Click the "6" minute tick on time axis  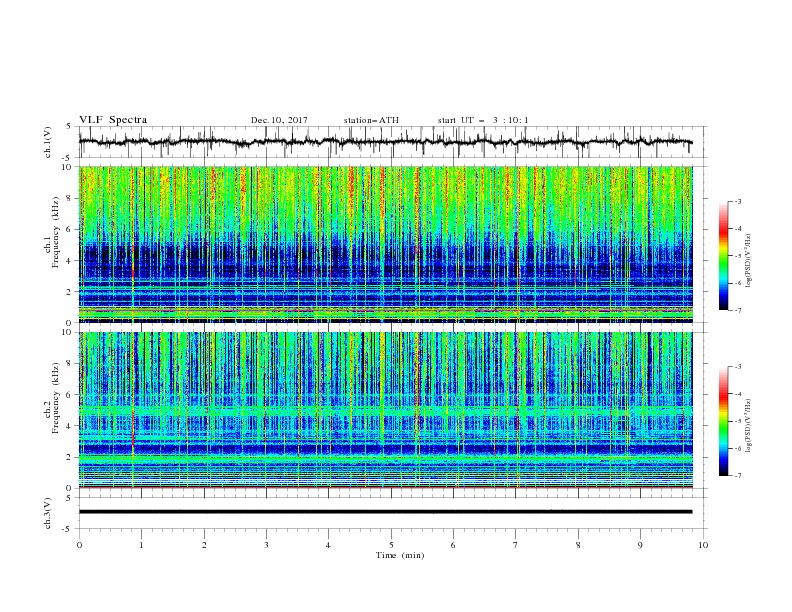coord(453,545)
